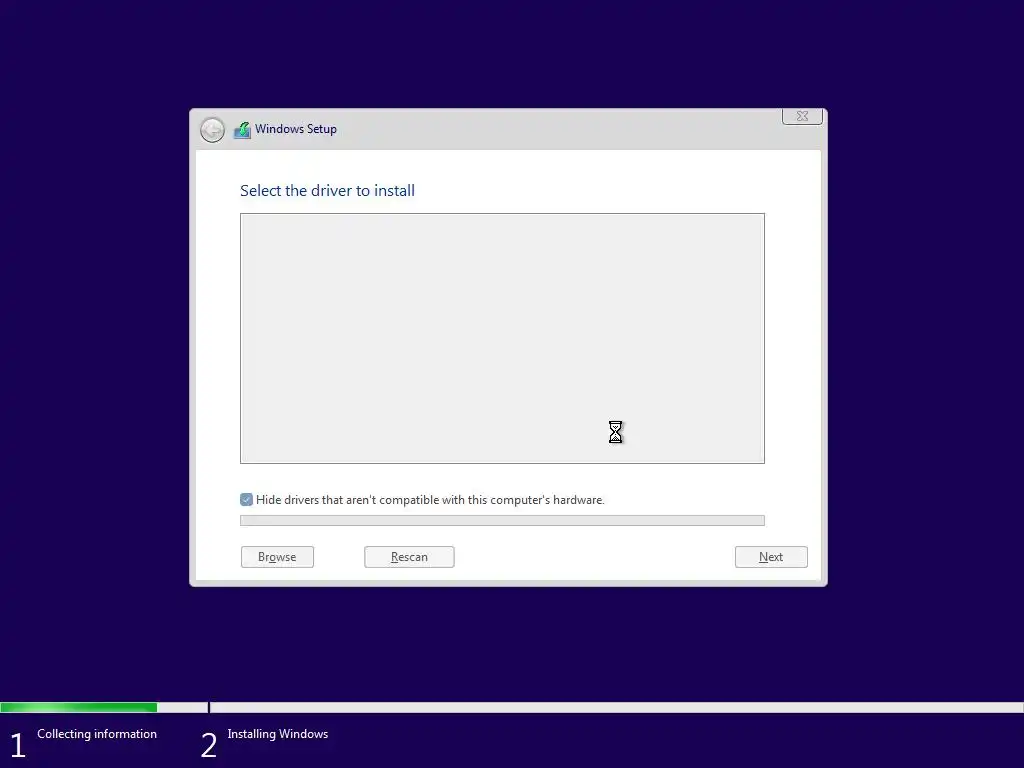Click the Next button
This screenshot has height=768, width=1024.
point(771,557)
